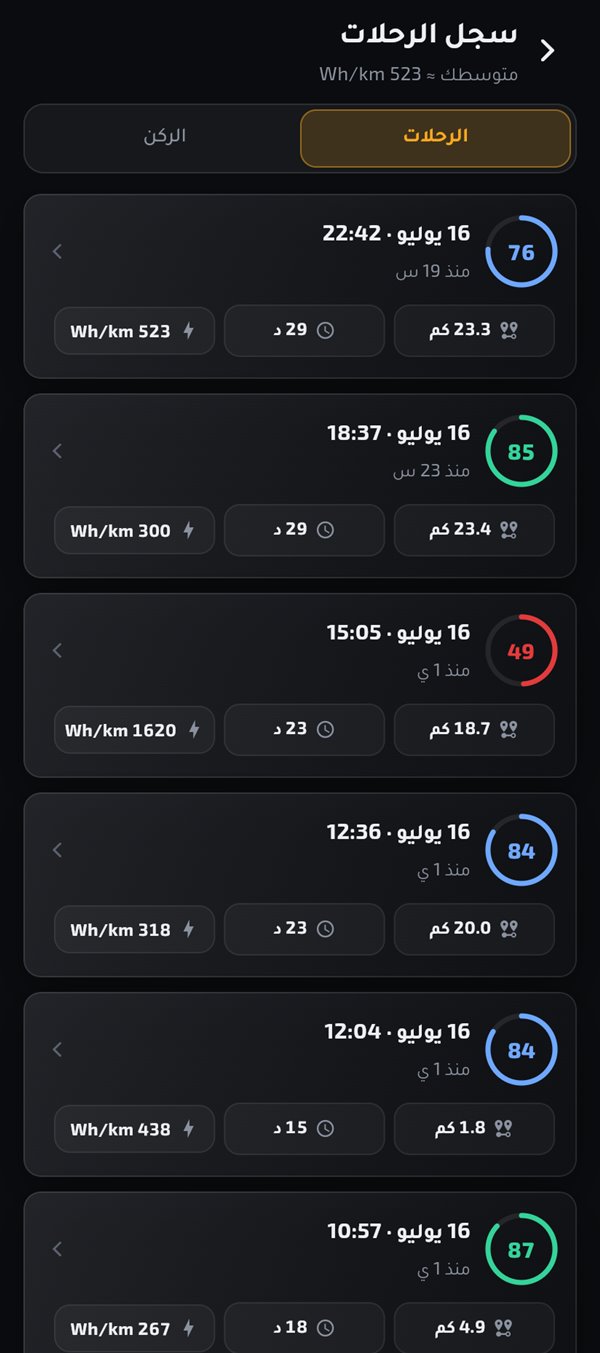
Task: Switch to the الركن tab
Action: [x=164, y=138]
